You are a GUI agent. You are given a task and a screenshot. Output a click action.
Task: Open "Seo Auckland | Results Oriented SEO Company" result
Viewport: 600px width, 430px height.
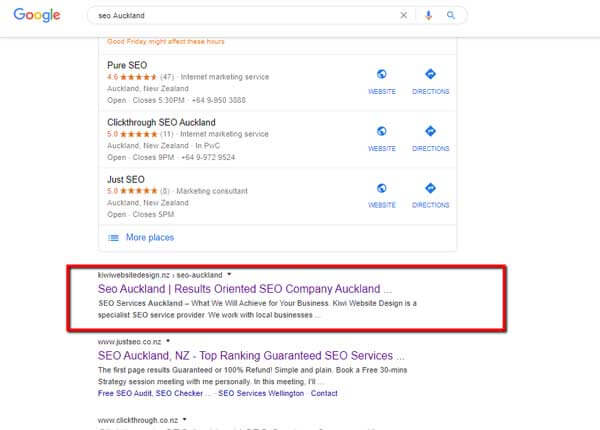coord(238,288)
